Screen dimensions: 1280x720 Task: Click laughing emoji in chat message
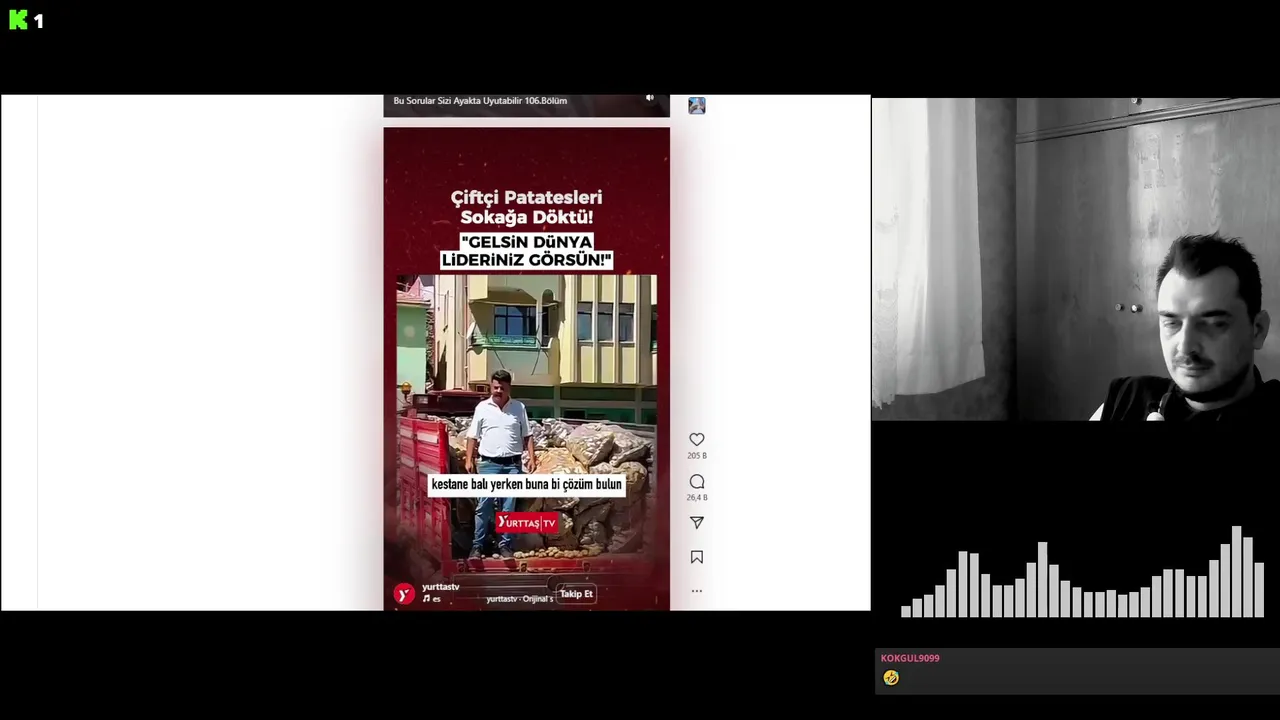[x=891, y=678]
